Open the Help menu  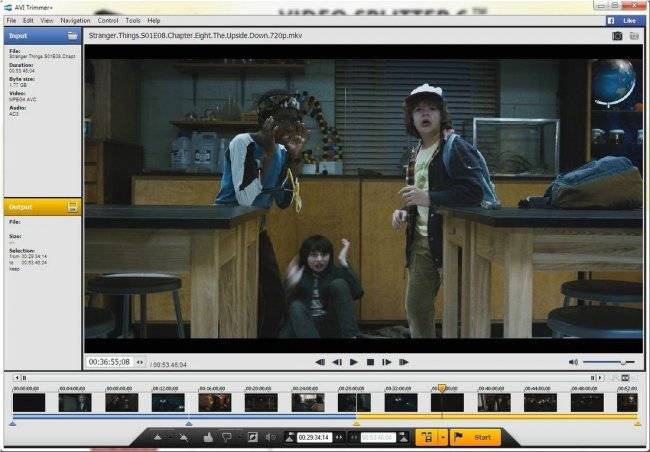(x=154, y=20)
